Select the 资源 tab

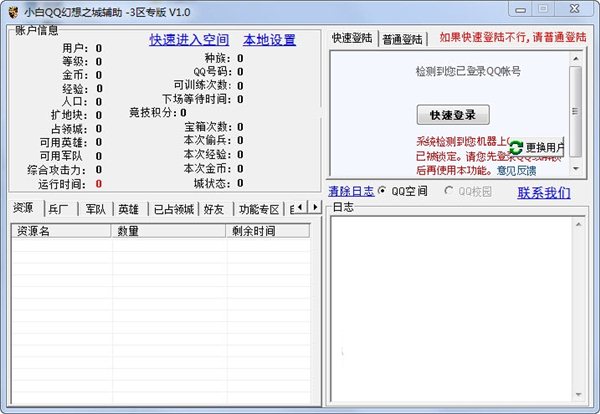(23, 208)
